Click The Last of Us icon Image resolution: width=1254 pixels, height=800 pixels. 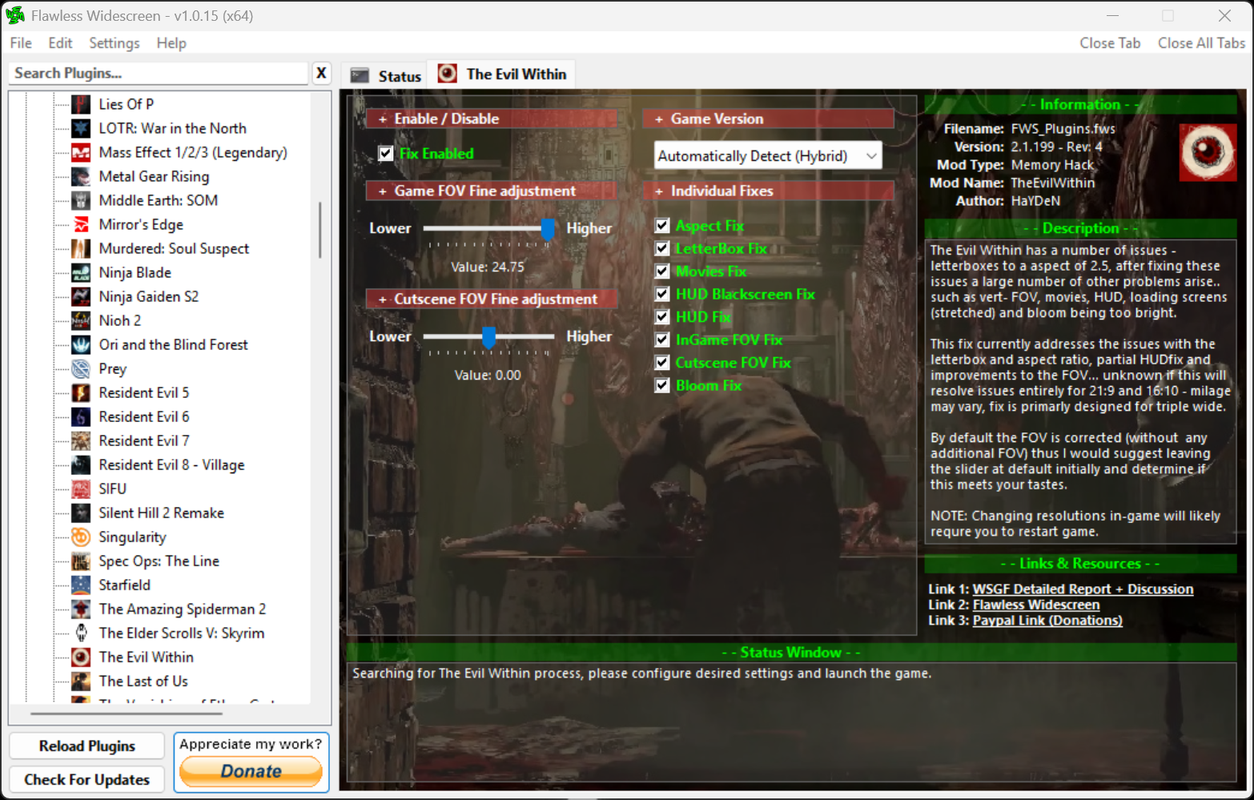pos(81,680)
